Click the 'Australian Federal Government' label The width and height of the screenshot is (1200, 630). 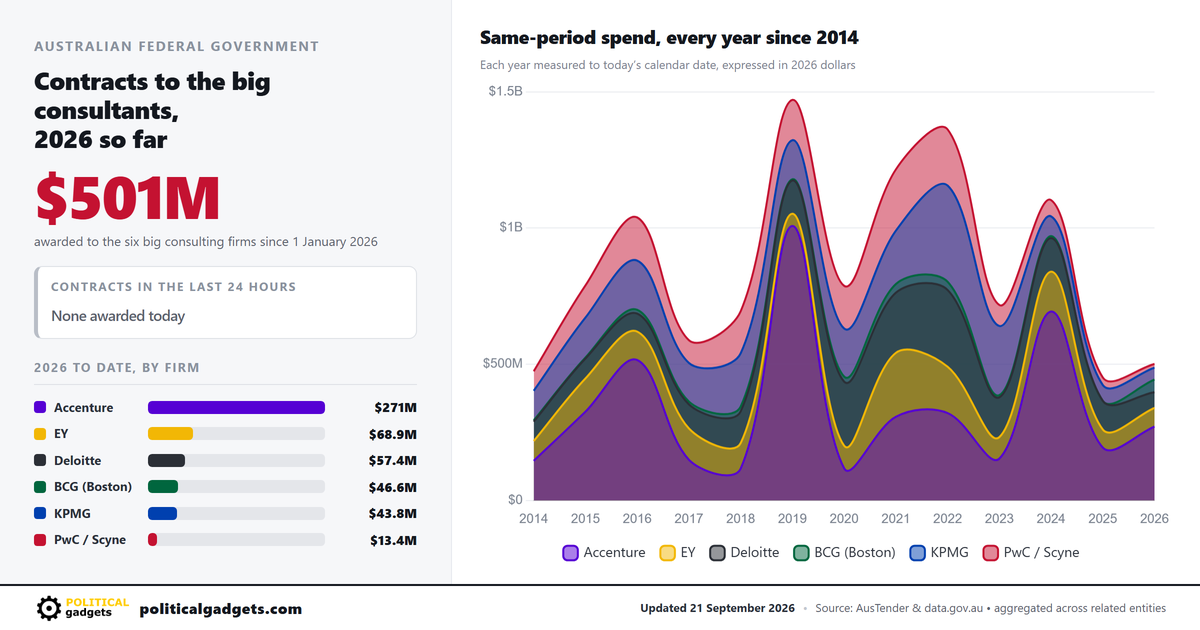[177, 46]
